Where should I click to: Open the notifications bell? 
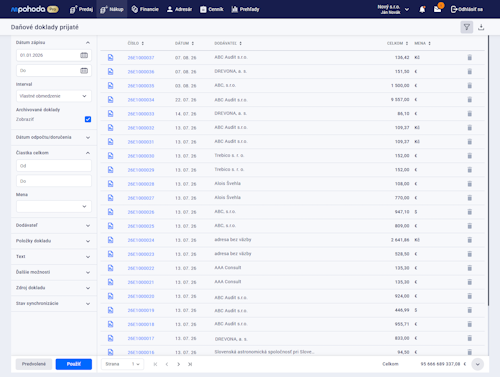point(422,9)
